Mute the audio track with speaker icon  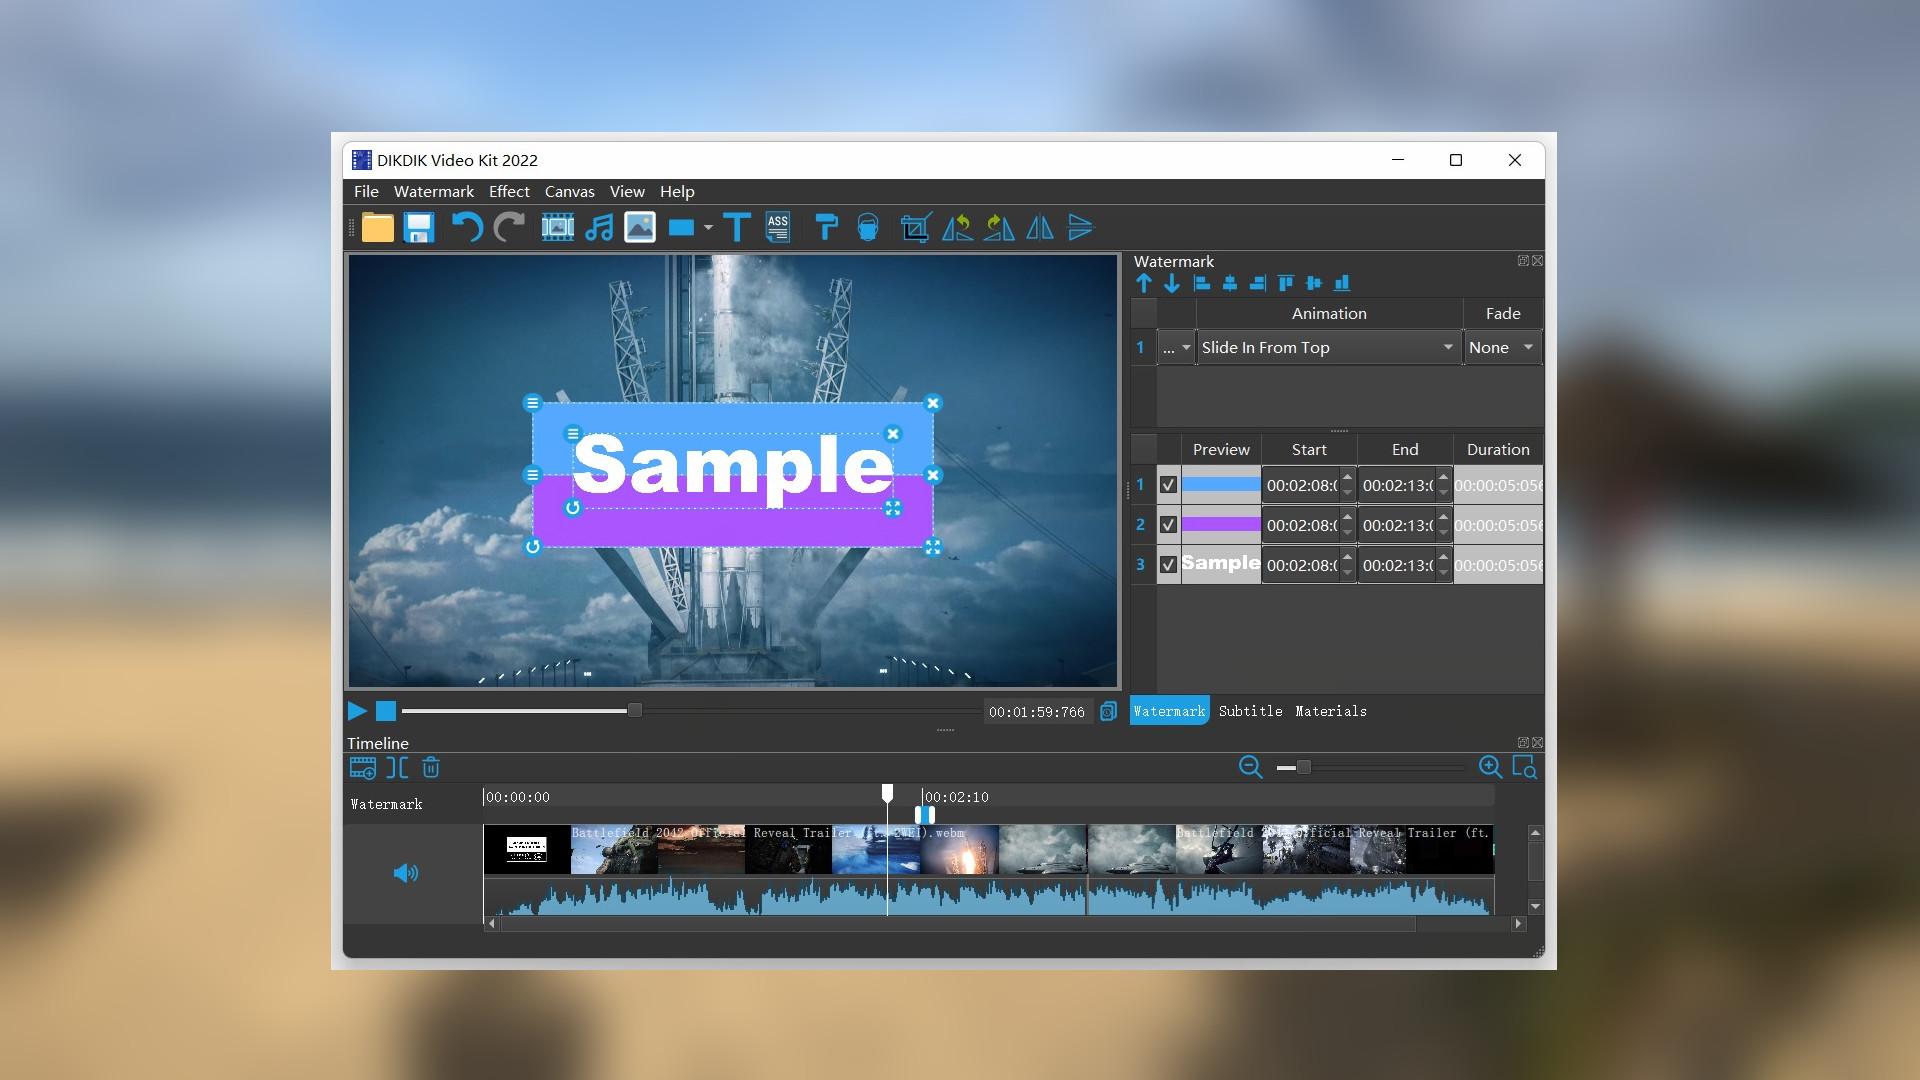406,872
